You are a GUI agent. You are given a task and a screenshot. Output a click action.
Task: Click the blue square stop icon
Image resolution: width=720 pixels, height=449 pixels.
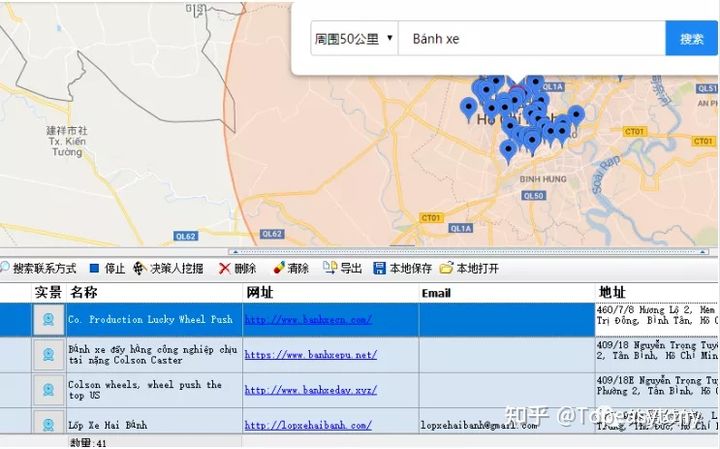pos(94,269)
